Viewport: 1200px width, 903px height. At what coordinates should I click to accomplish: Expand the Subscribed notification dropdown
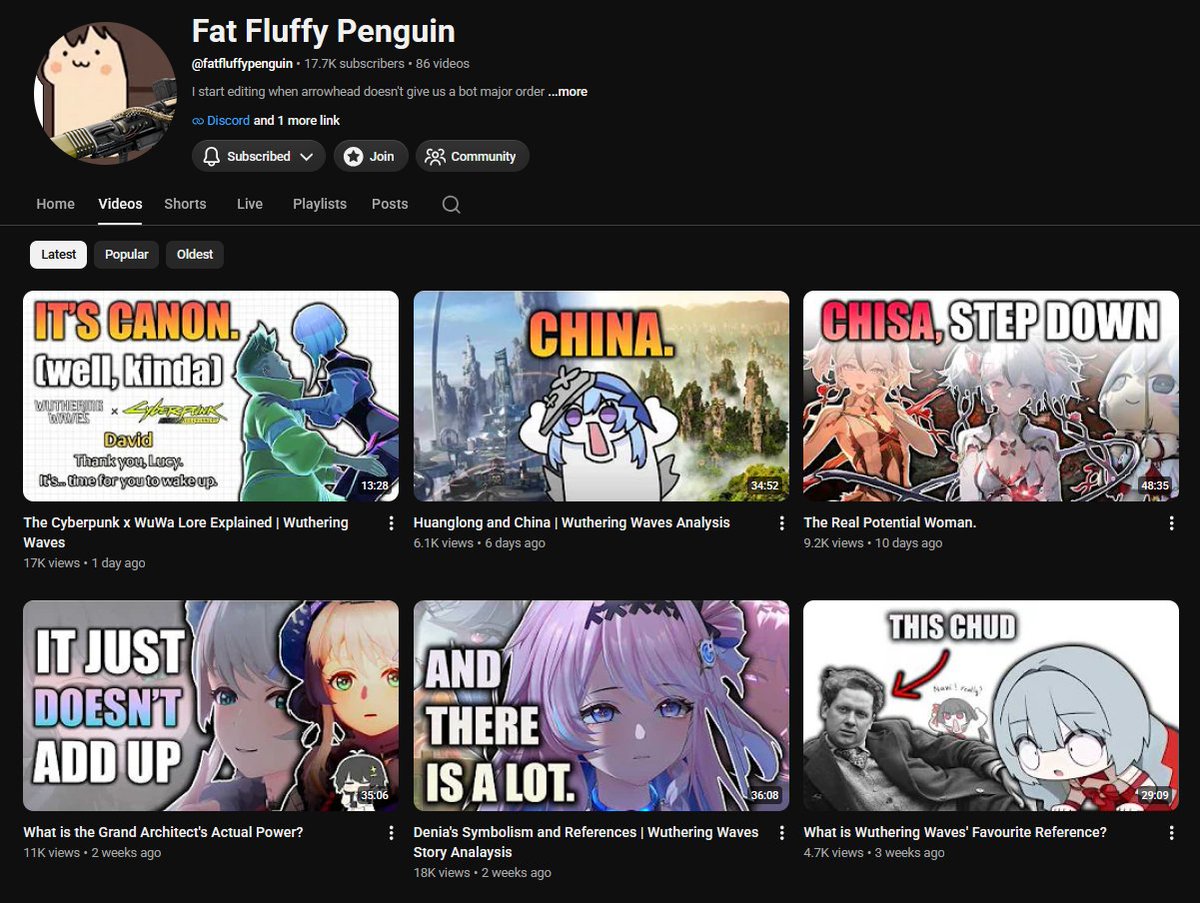259,156
